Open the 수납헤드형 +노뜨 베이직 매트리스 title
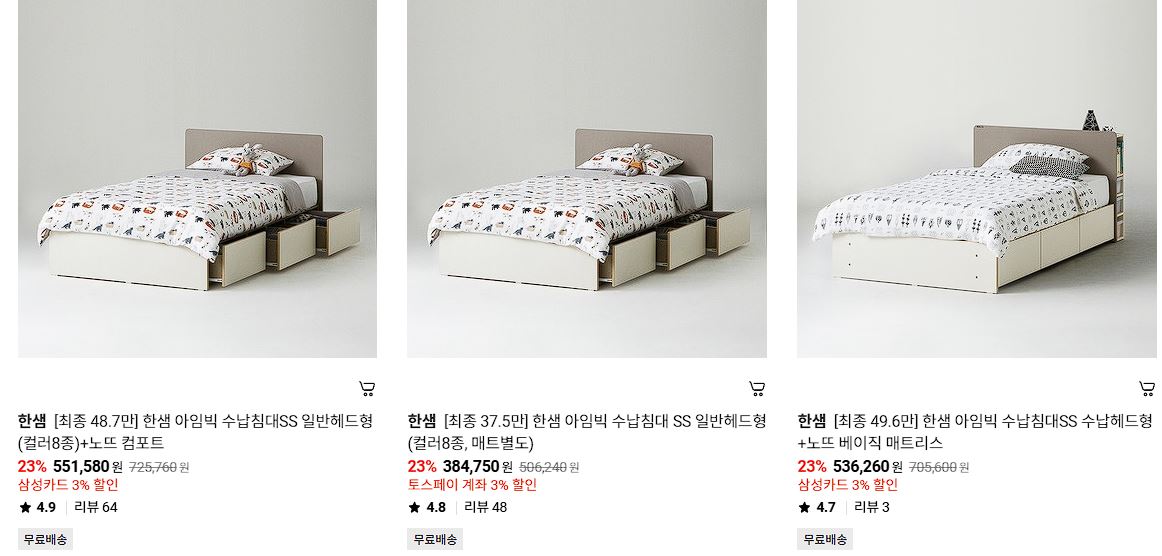1162x556 pixels. [x=975, y=432]
